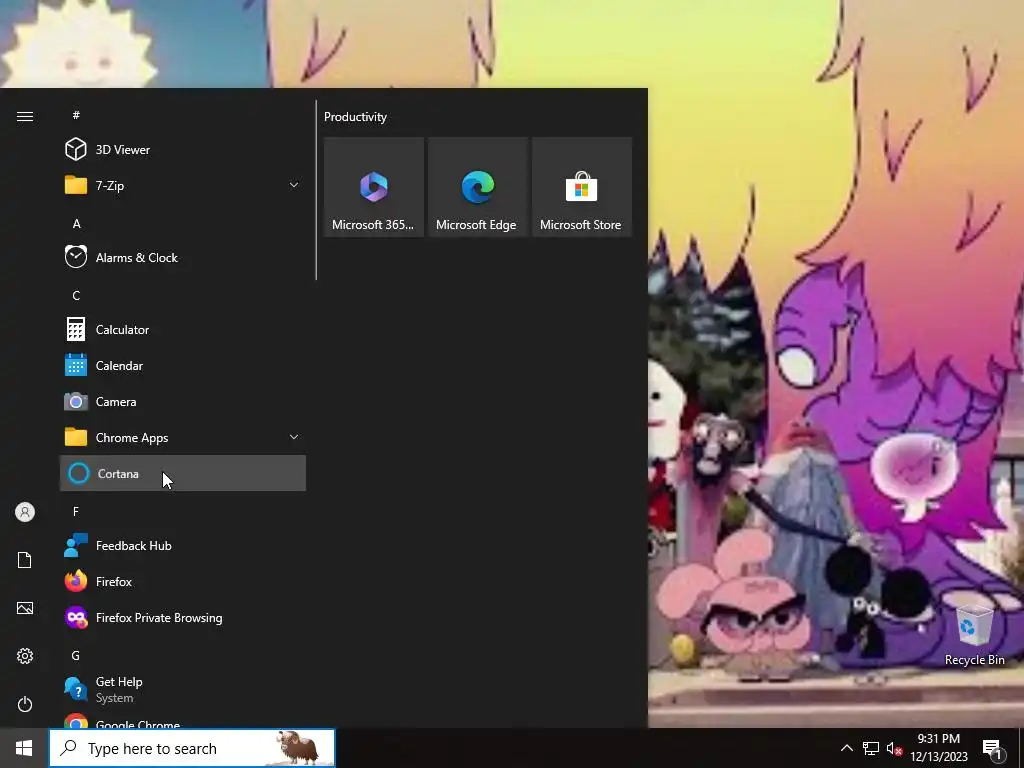Click the 'C' letter group header
1024x768 pixels.
(76, 296)
